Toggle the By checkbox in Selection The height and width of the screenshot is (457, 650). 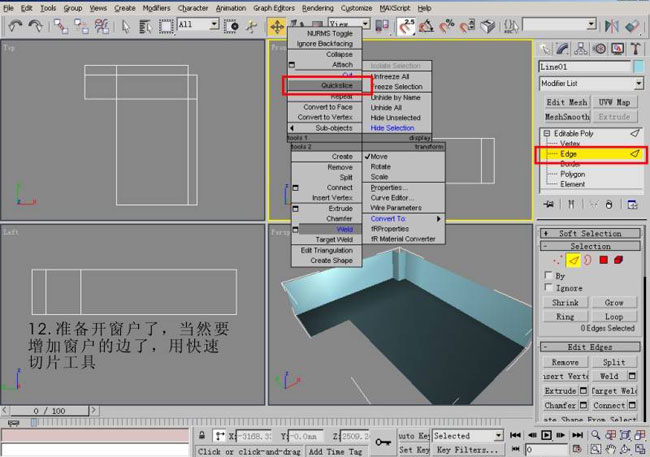click(x=548, y=275)
